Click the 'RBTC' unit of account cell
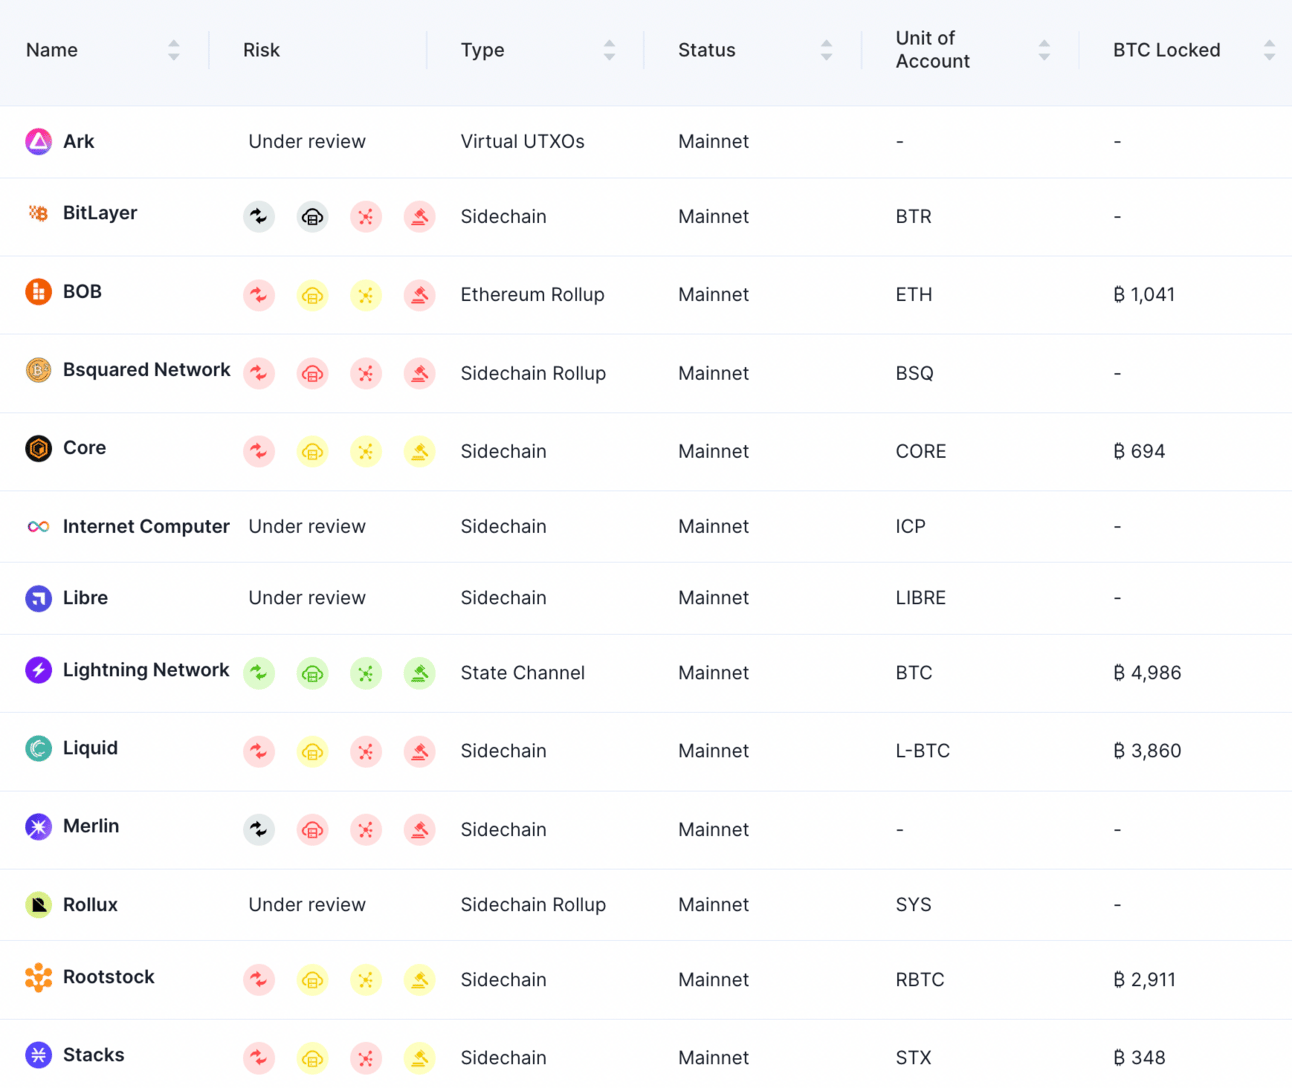 [919, 980]
